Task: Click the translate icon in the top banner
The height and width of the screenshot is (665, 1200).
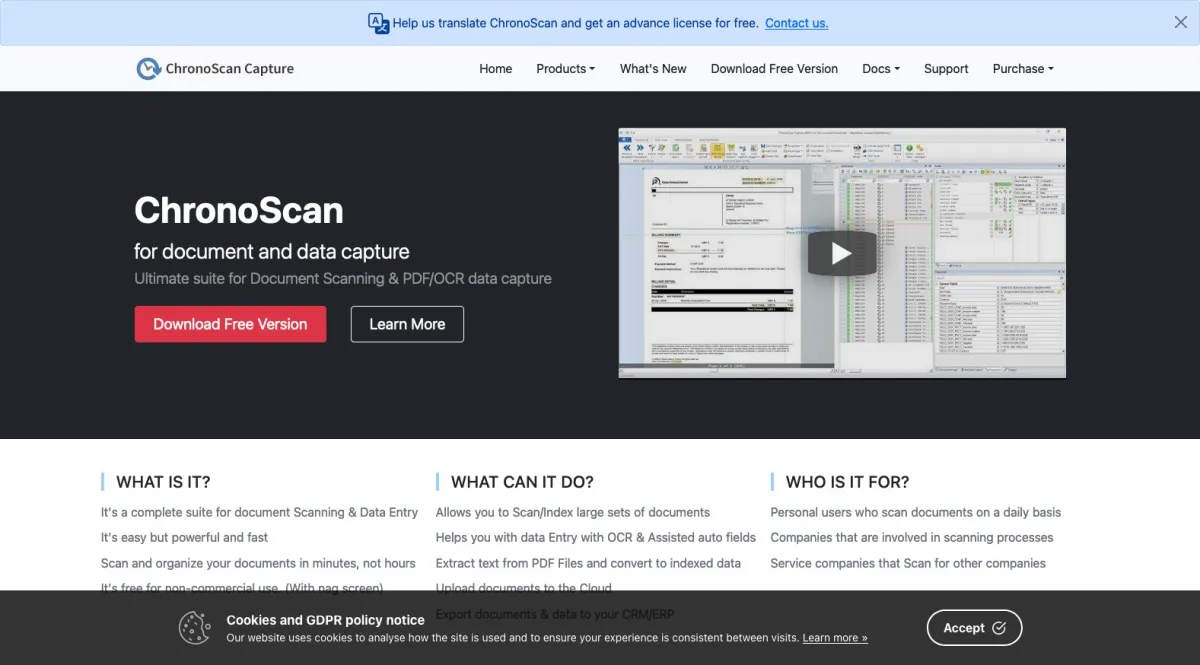Action: [378, 23]
